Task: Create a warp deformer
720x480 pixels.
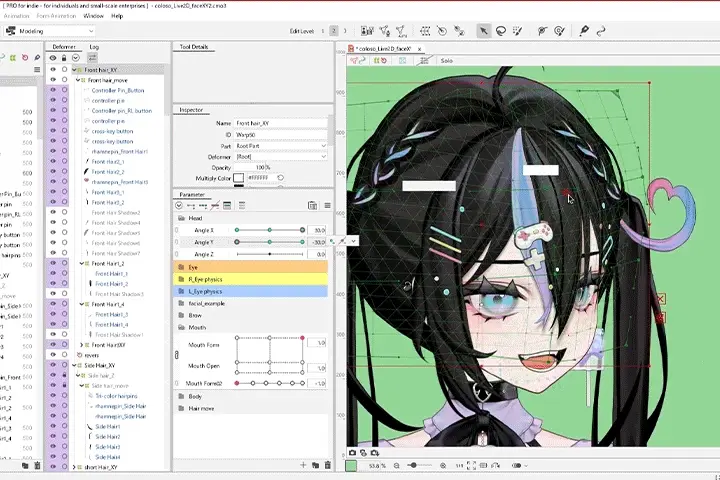Action: [425, 31]
